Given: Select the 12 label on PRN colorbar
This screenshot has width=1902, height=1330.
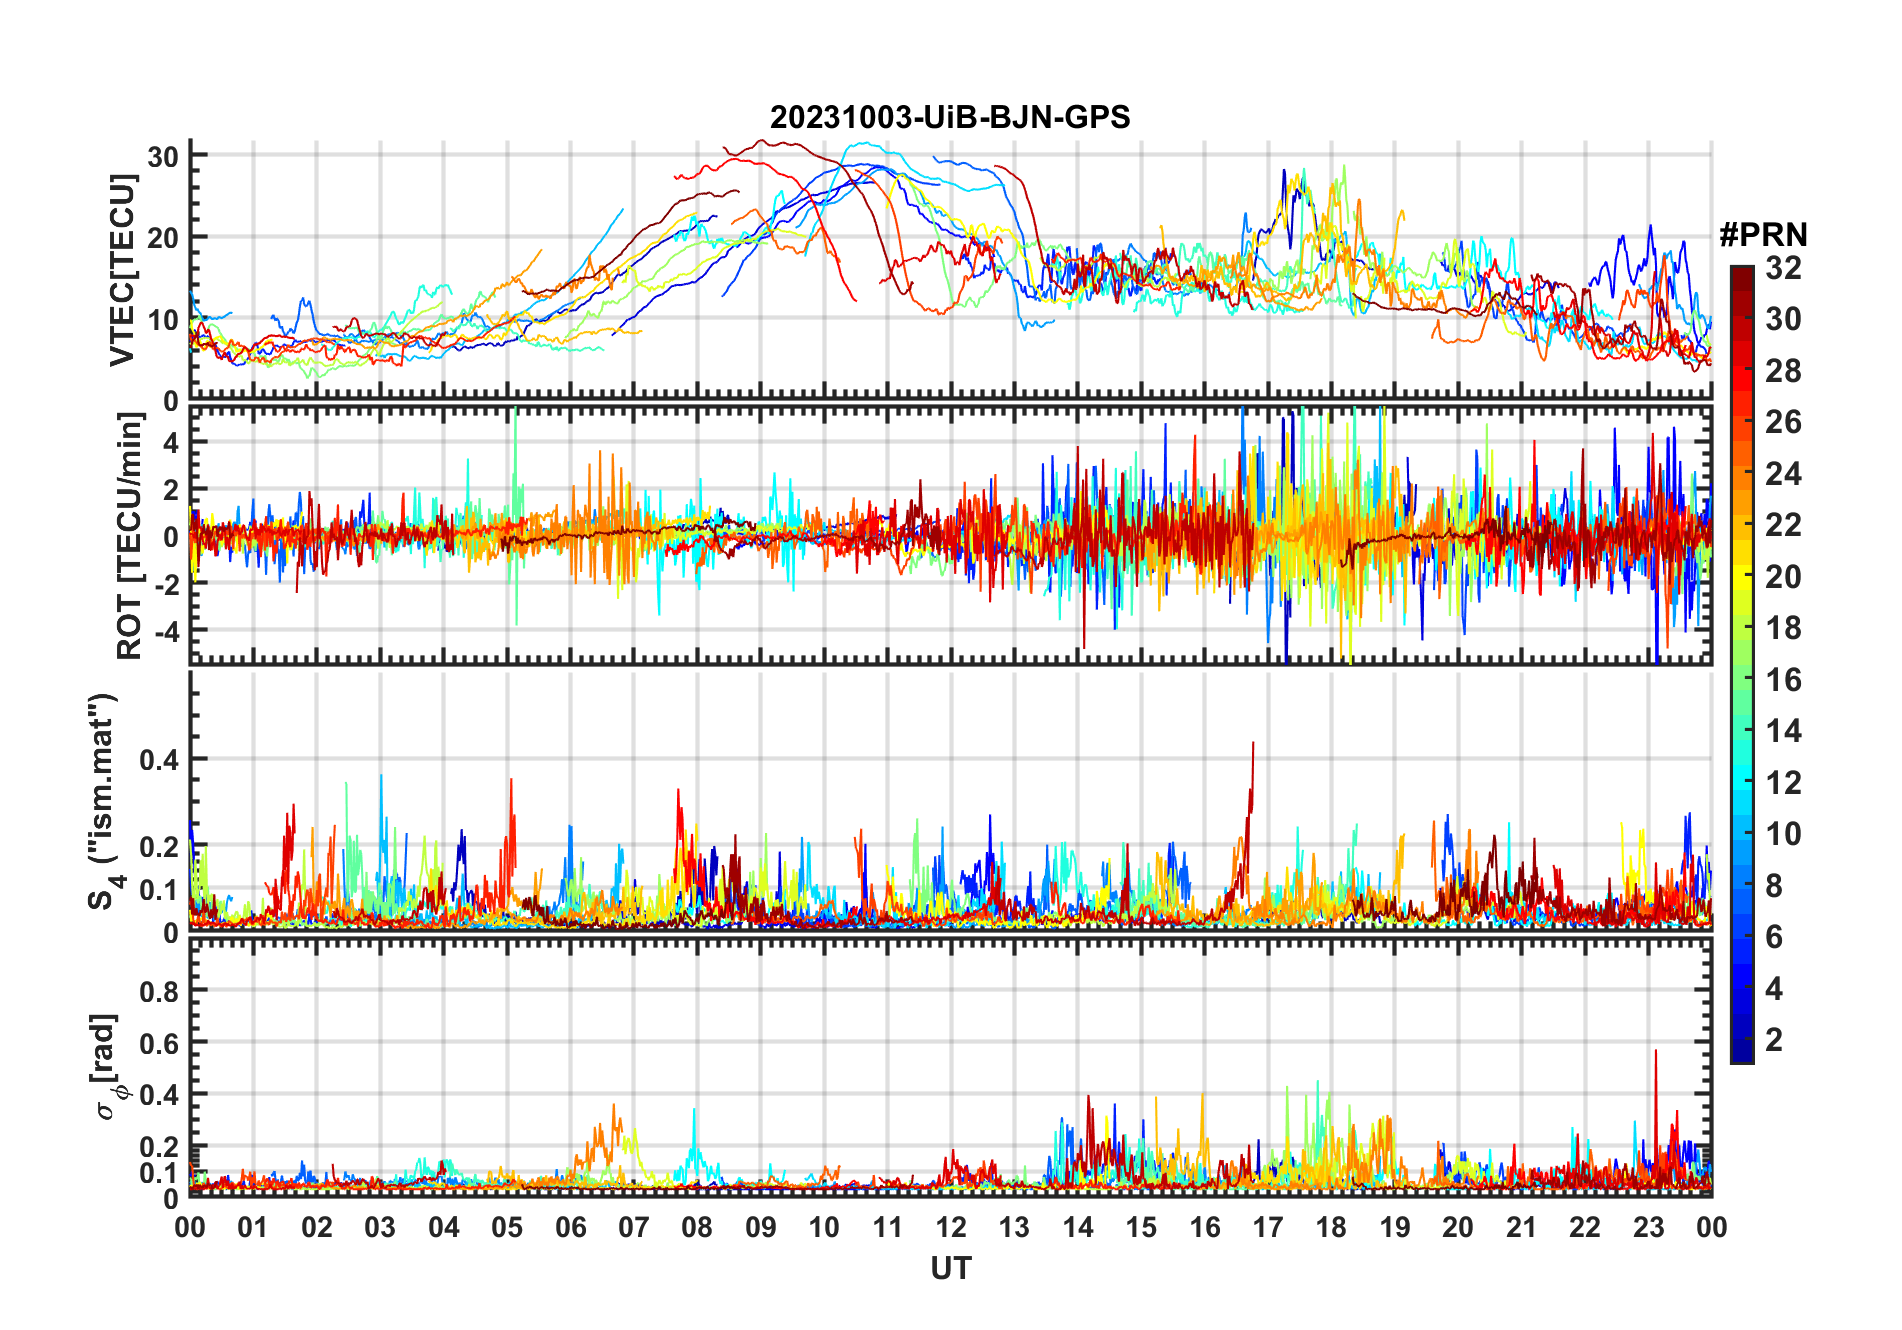Looking at the screenshot, I should click(x=1783, y=783).
